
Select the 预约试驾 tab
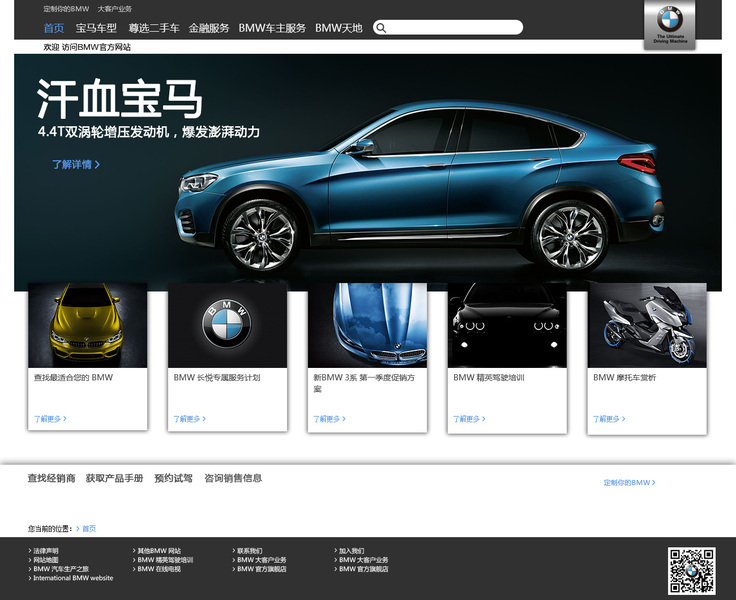click(174, 478)
